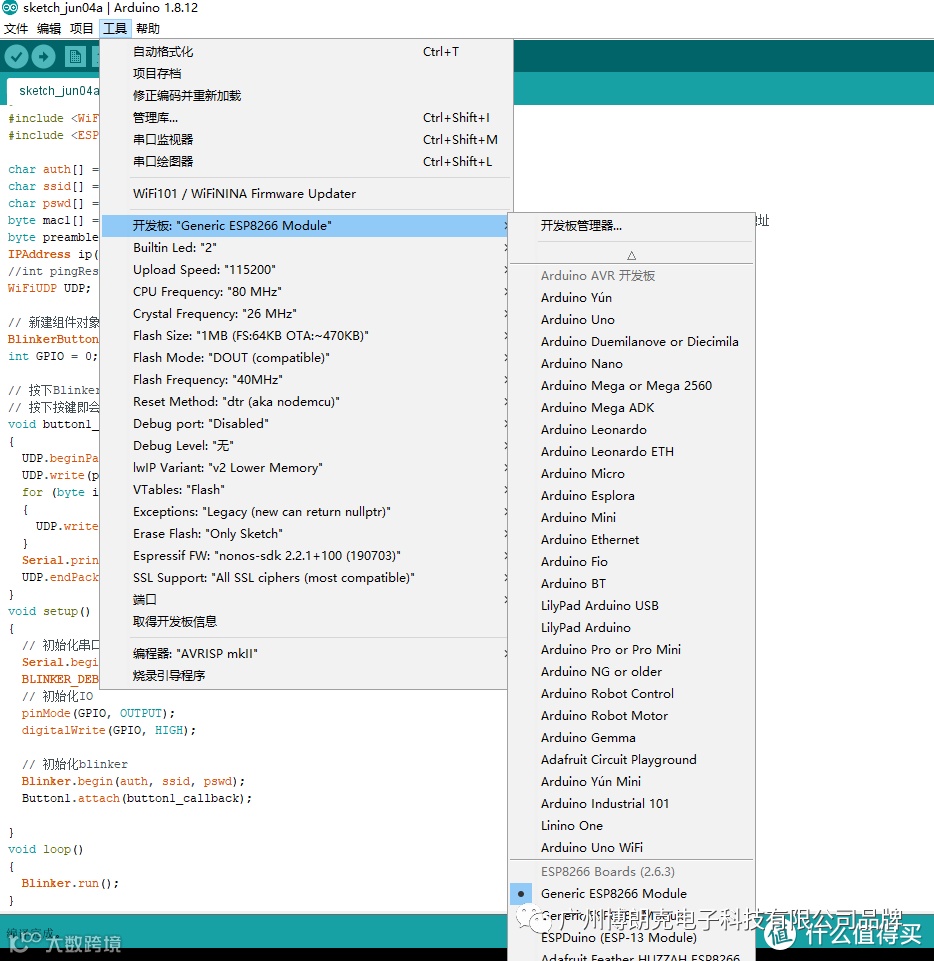Click 烧录引导程序 burn bootloader
The image size is (934, 961).
click(x=305, y=675)
